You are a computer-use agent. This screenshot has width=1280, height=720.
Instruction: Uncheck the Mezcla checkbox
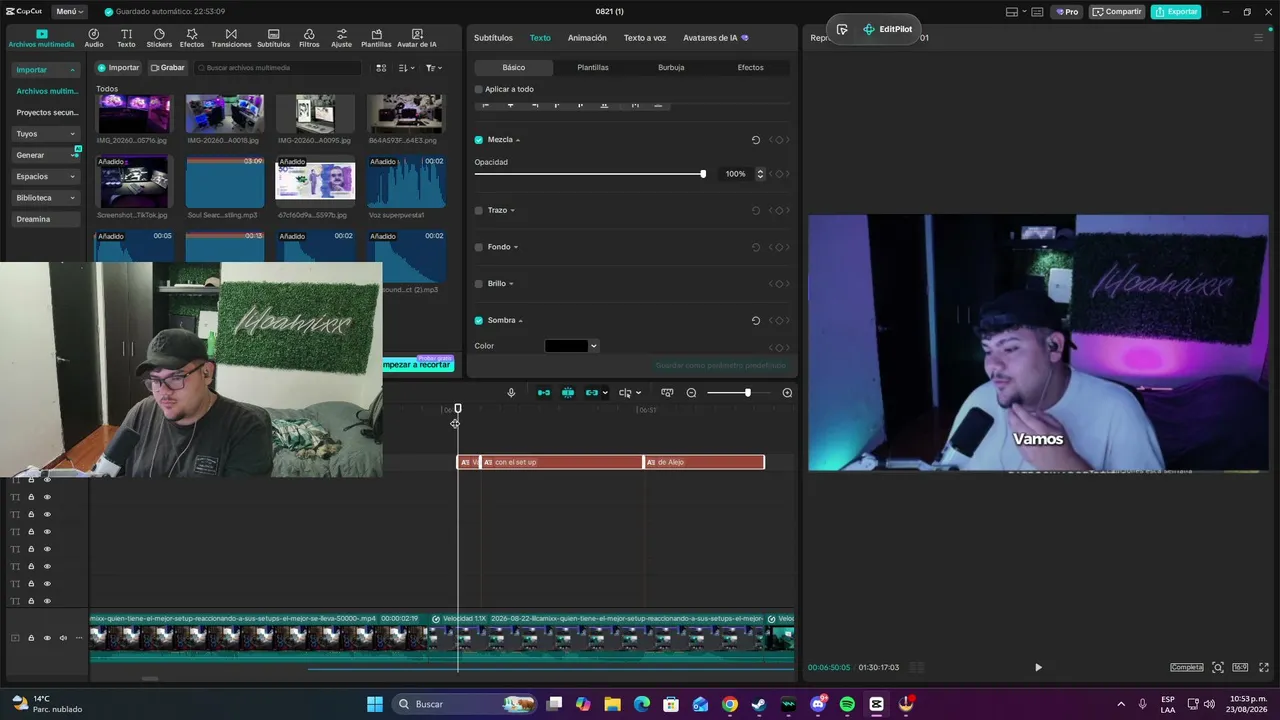coord(479,140)
